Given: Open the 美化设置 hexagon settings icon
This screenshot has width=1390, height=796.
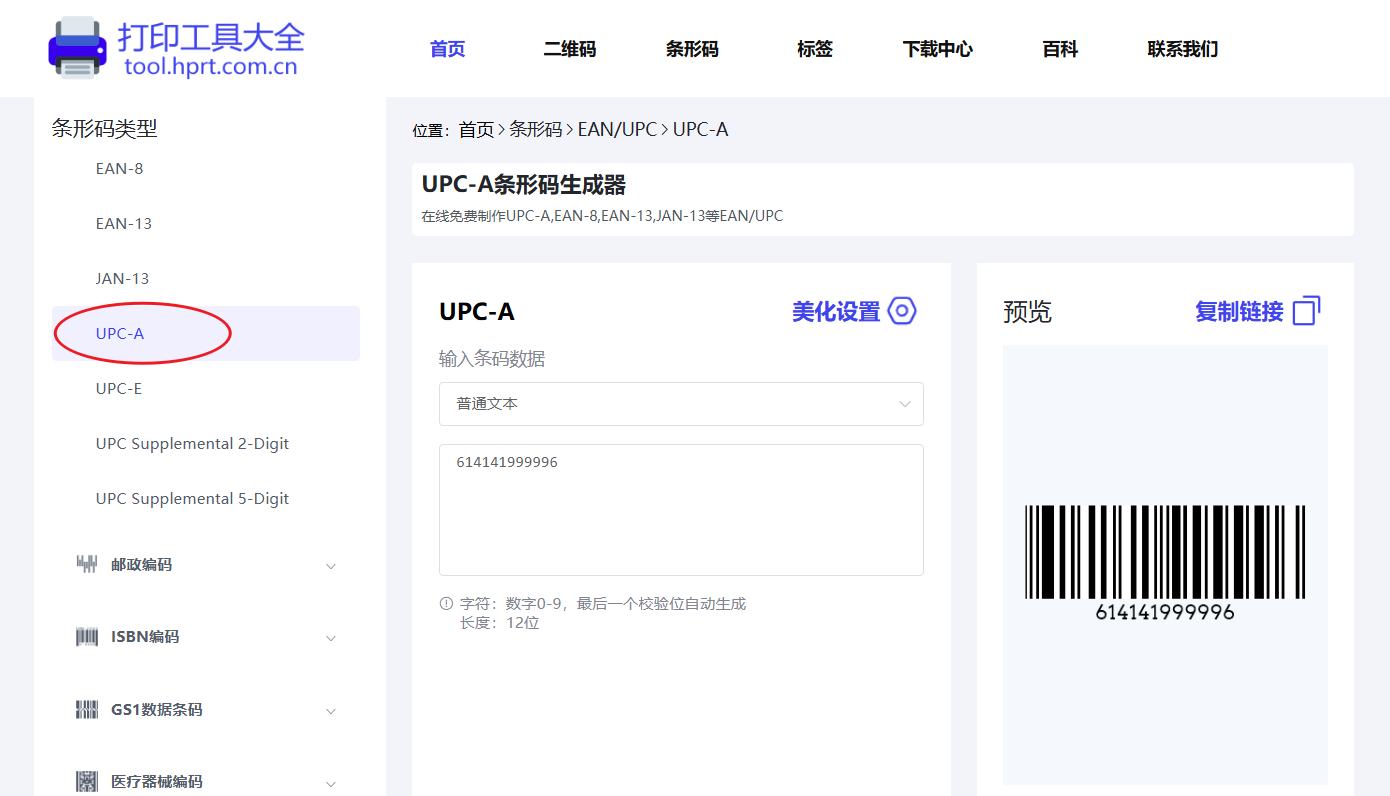Looking at the screenshot, I should [902, 311].
